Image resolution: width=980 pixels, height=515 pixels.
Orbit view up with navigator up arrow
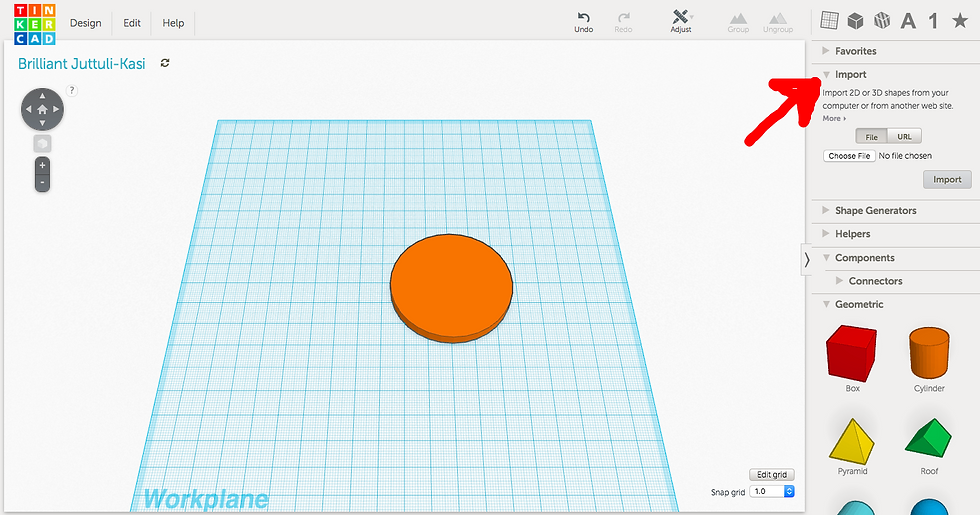(42, 96)
